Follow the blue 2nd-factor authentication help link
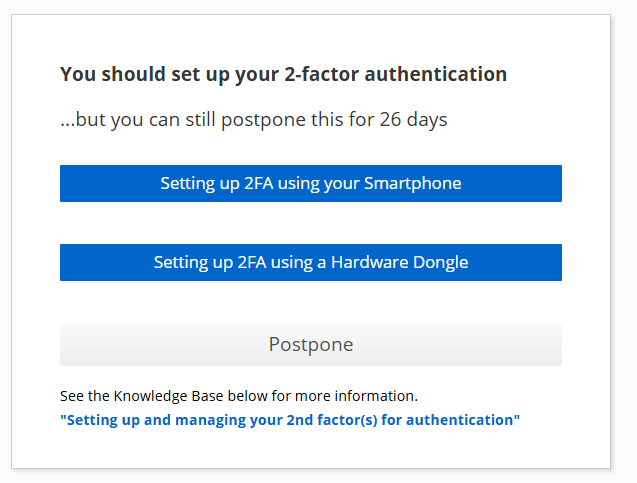Image resolution: width=637 pixels, height=483 pixels. pyautogui.click(x=290, y=420)
